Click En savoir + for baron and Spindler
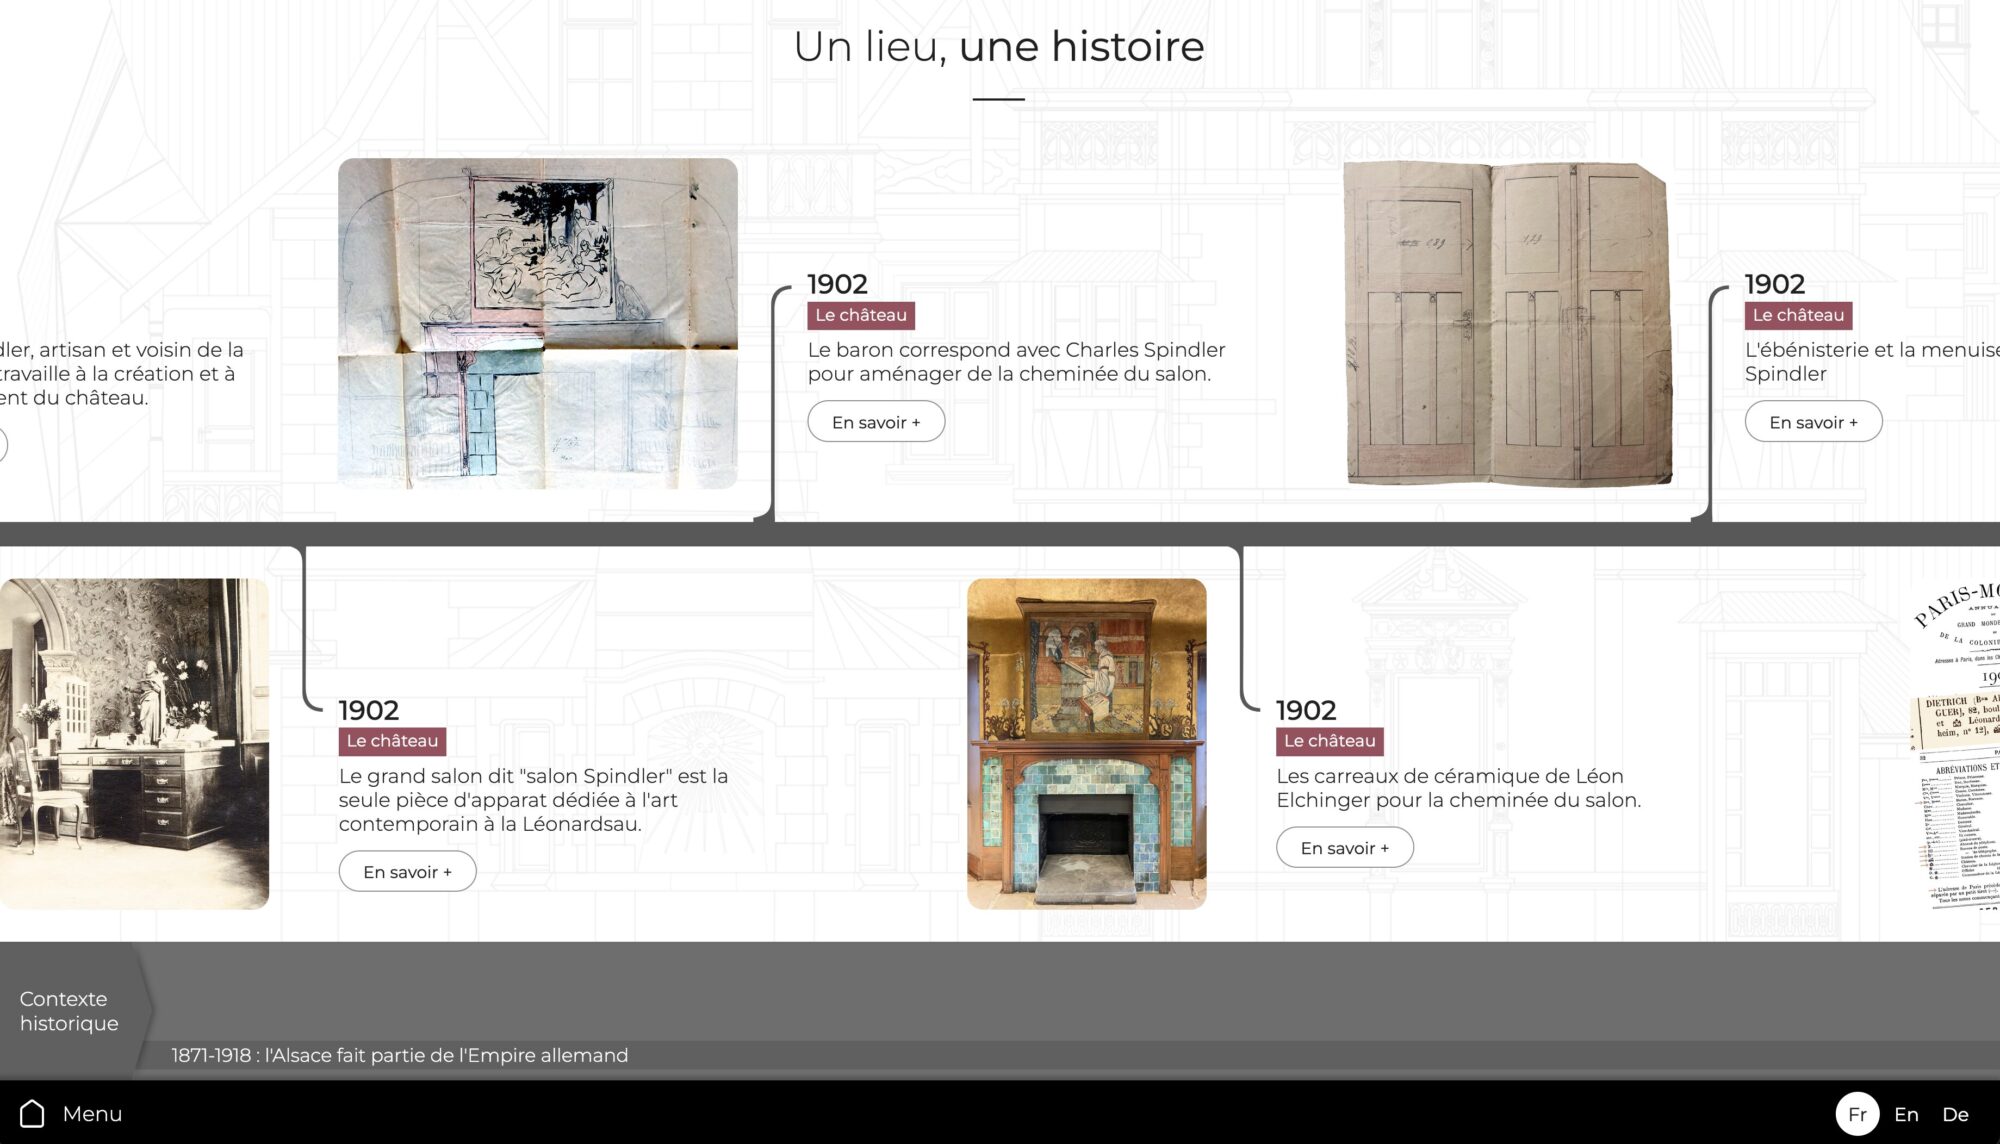This screenshot has width=2000, height=1144. tap(876, 422)
